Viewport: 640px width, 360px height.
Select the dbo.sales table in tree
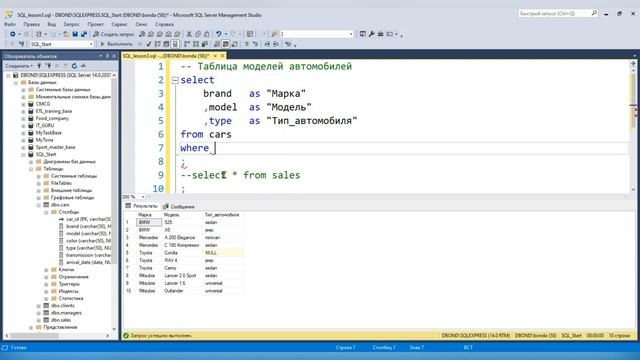pyautogui.click(x=61, y=320)
